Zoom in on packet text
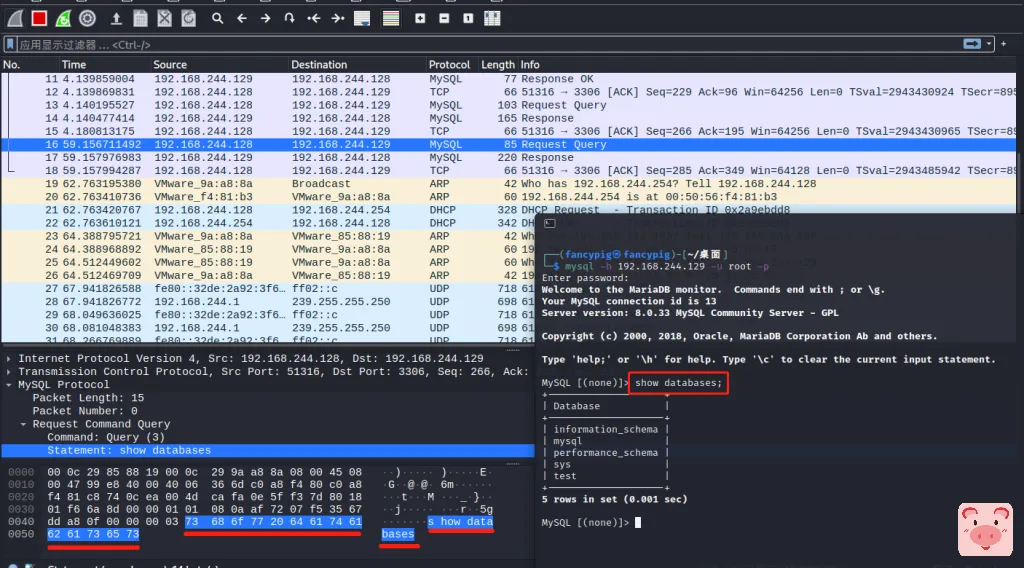Screen dimensions: 1024x568 [420, 18]
